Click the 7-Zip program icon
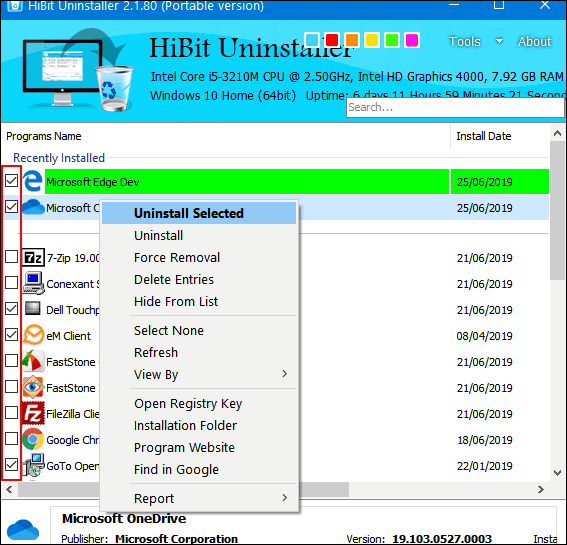 click(33, 257)
